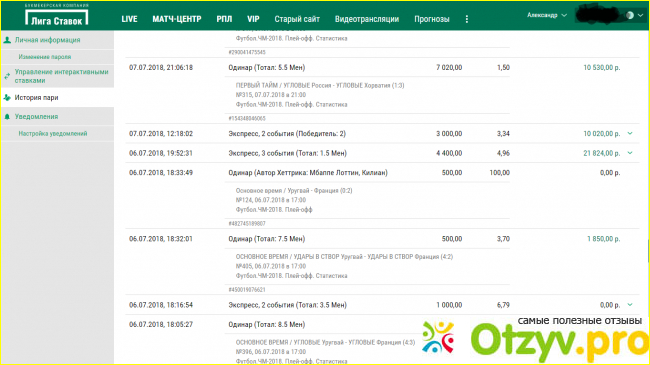Select Экспресс, 3 события (Тотал: 1.5 Мен)

coord(287,153)
